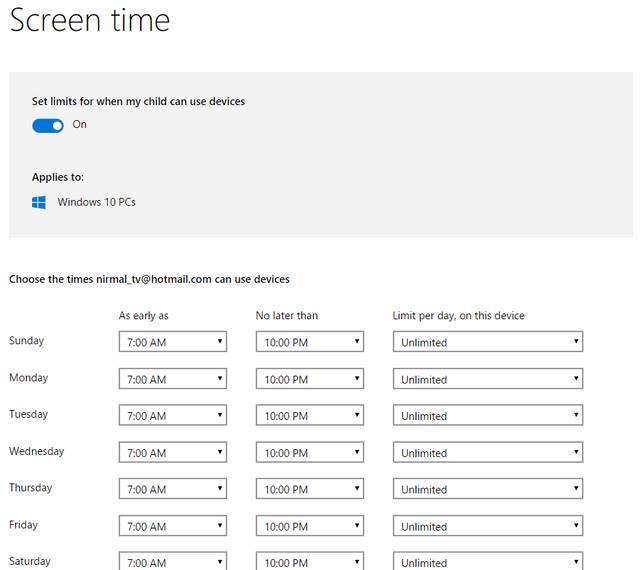The width and height of the screenshot is (640, 570).
Task: Click the Friday row label
Action: (23, 525)
